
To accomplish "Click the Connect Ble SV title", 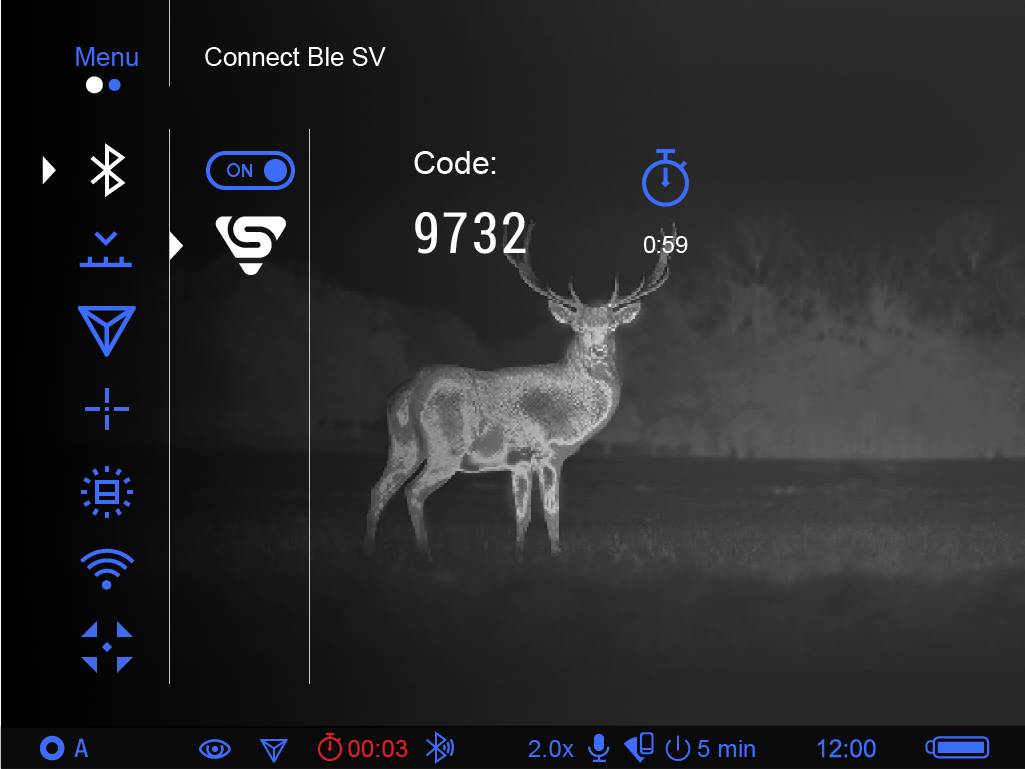I will coord(294,57).
